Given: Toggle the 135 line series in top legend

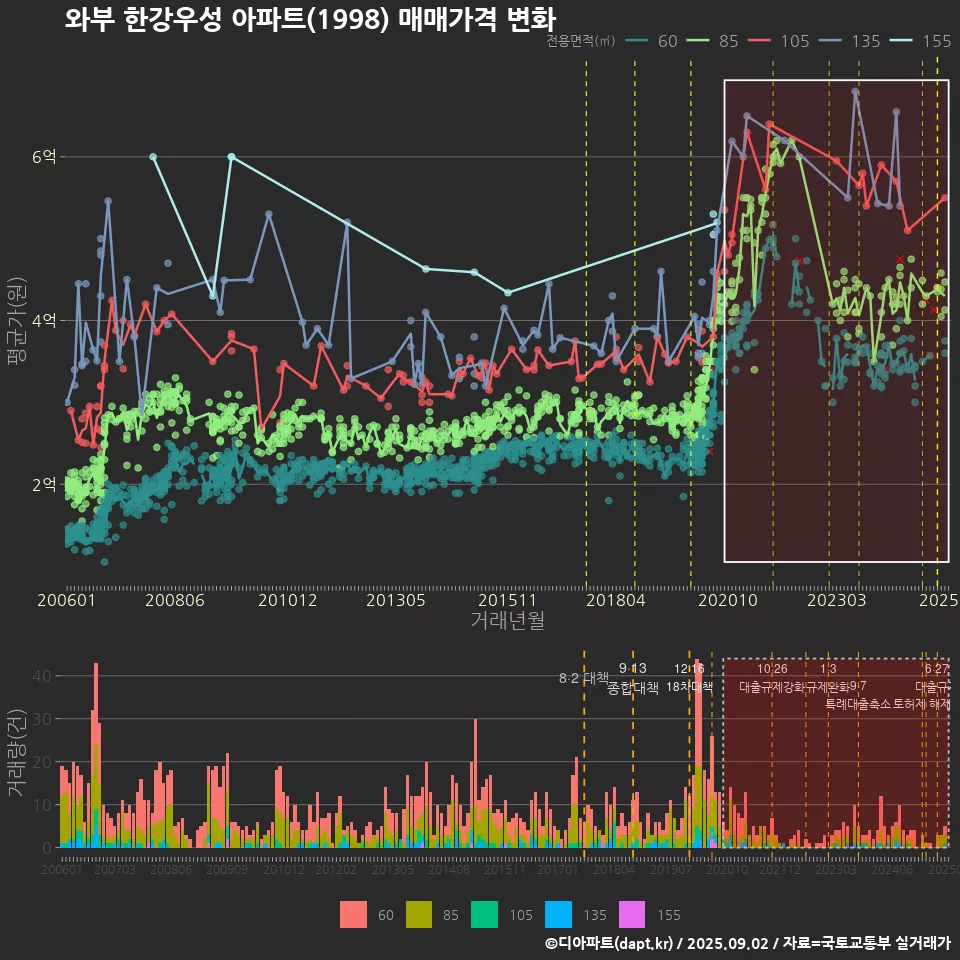Looking at the screenshot, I should [849, 41].
